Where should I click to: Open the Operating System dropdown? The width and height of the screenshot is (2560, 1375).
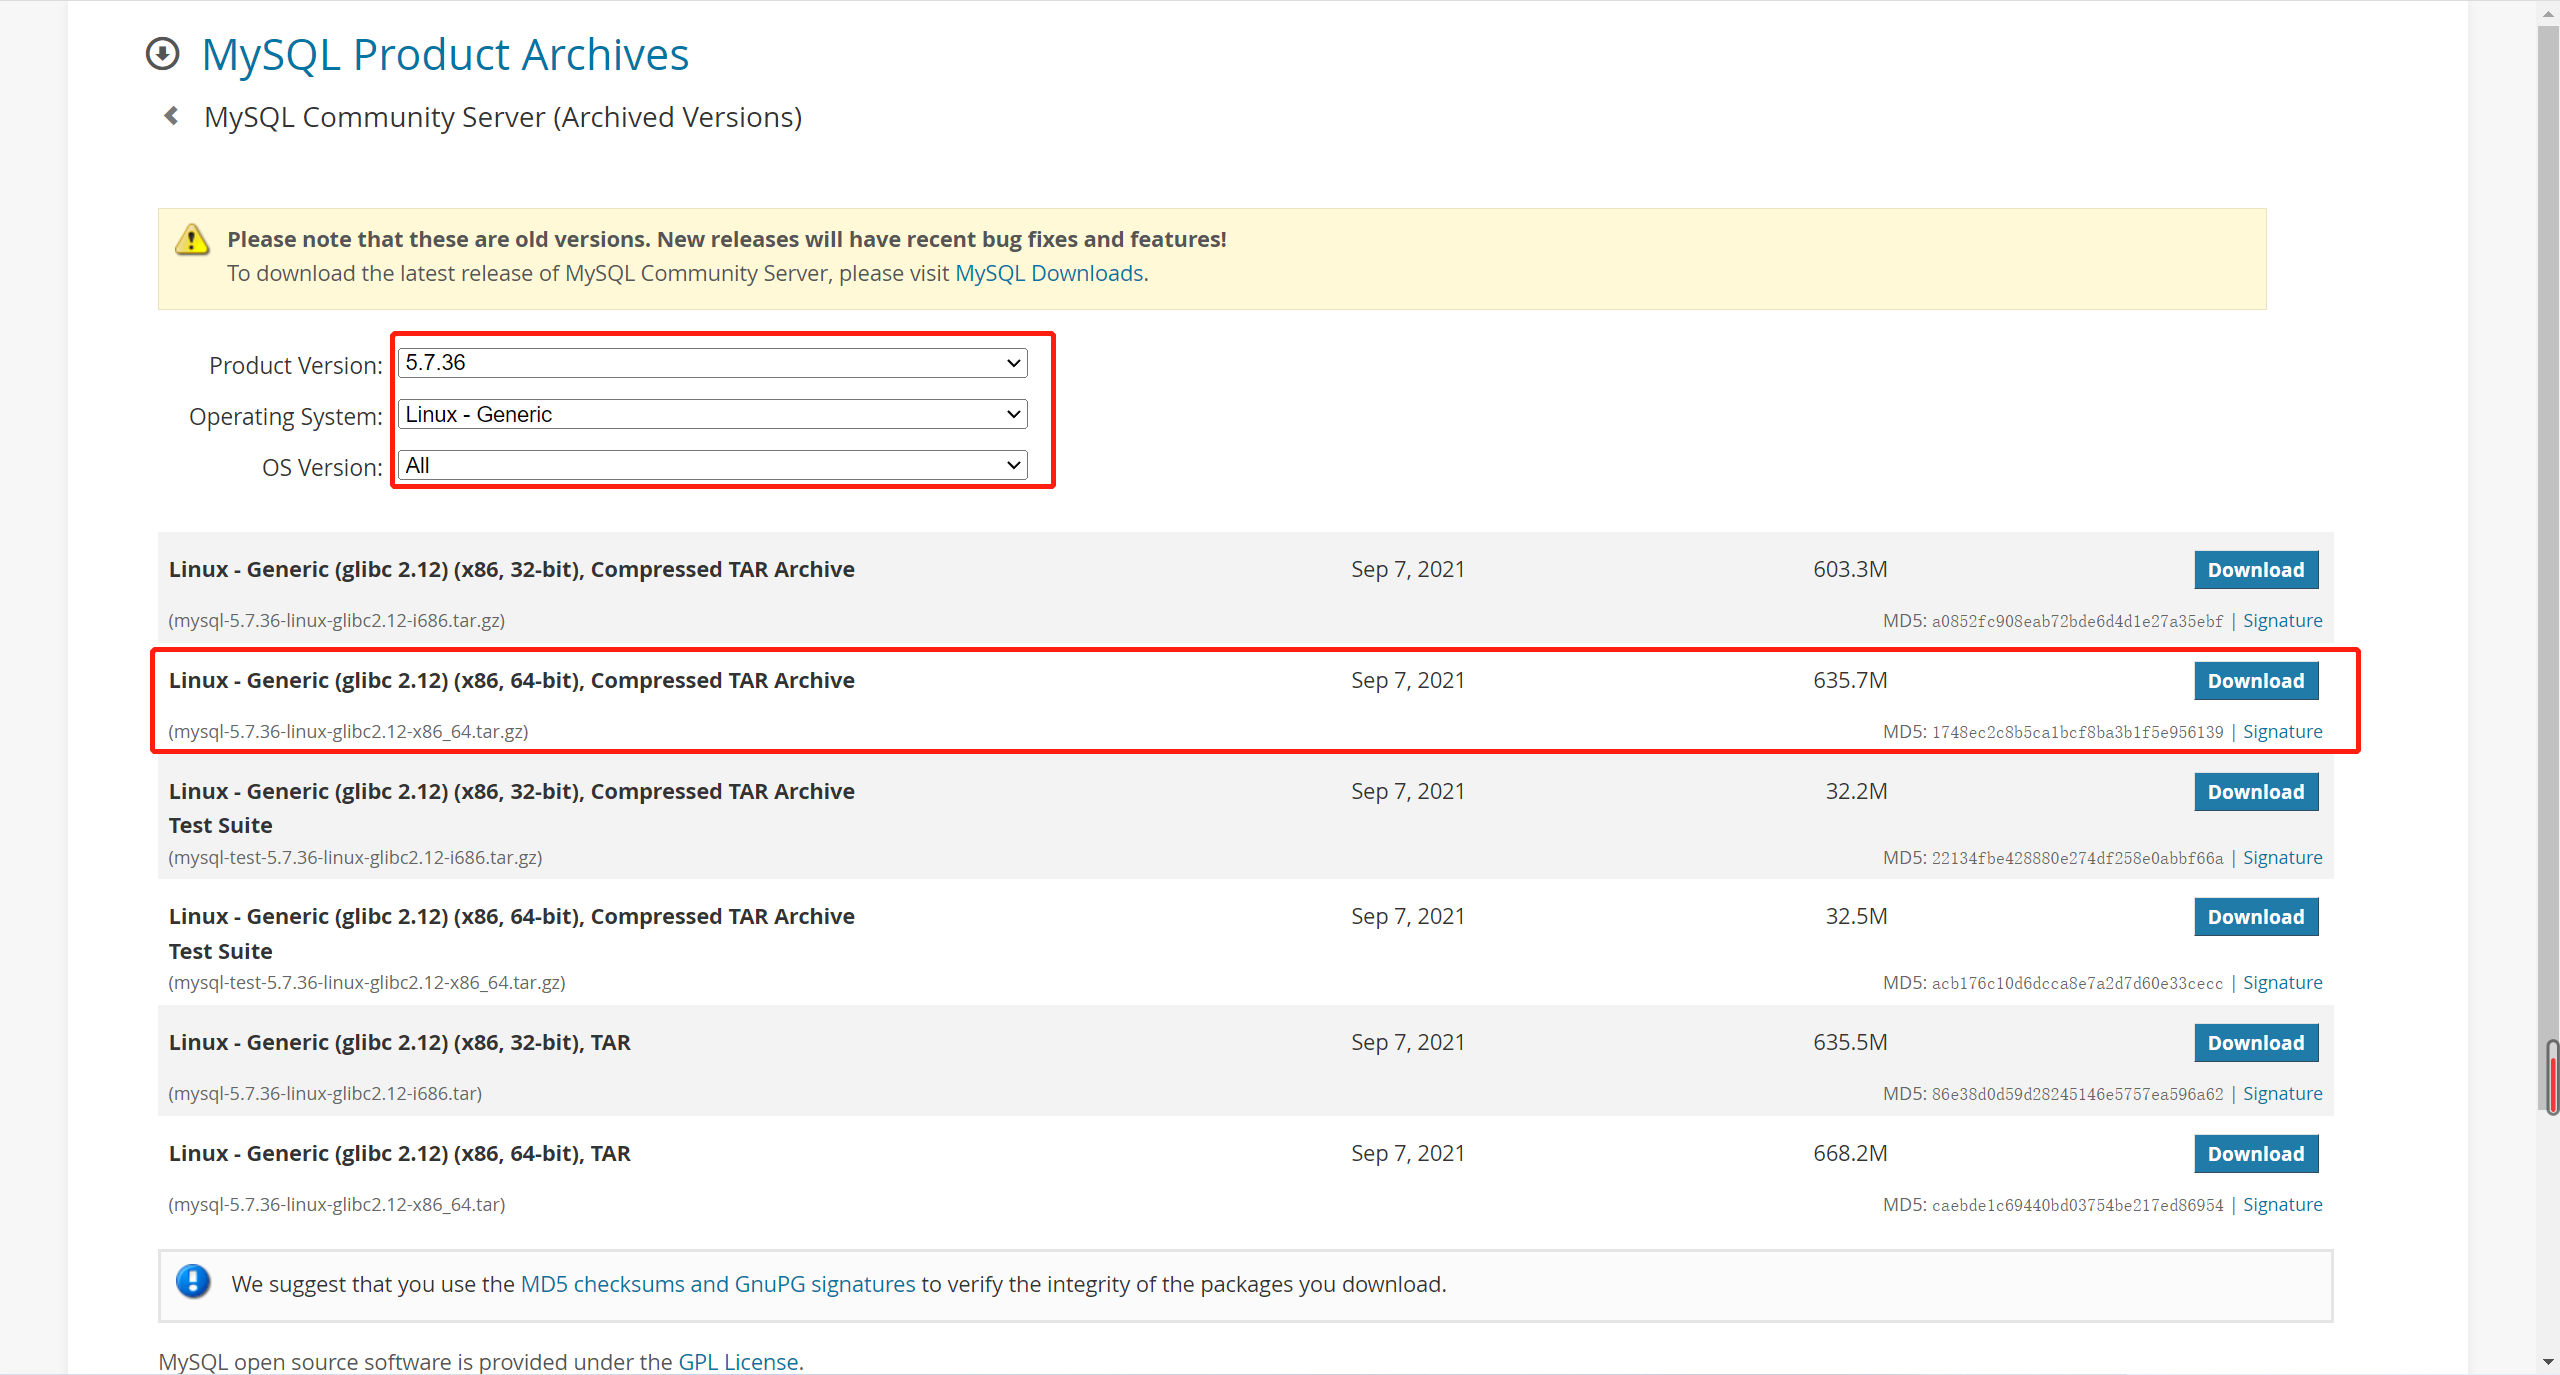click(713, 414)
